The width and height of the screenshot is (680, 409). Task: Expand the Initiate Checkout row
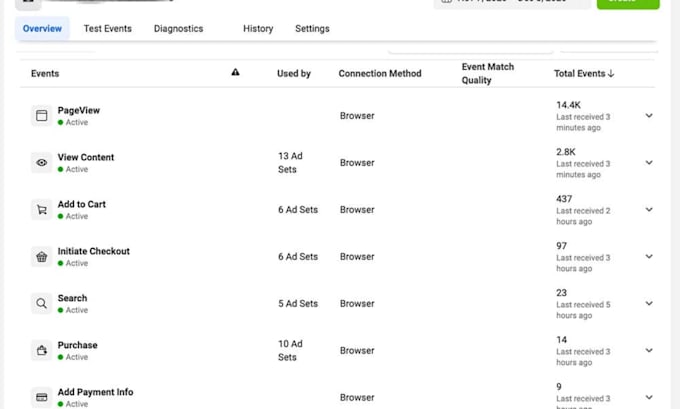(x=649, y=256)
